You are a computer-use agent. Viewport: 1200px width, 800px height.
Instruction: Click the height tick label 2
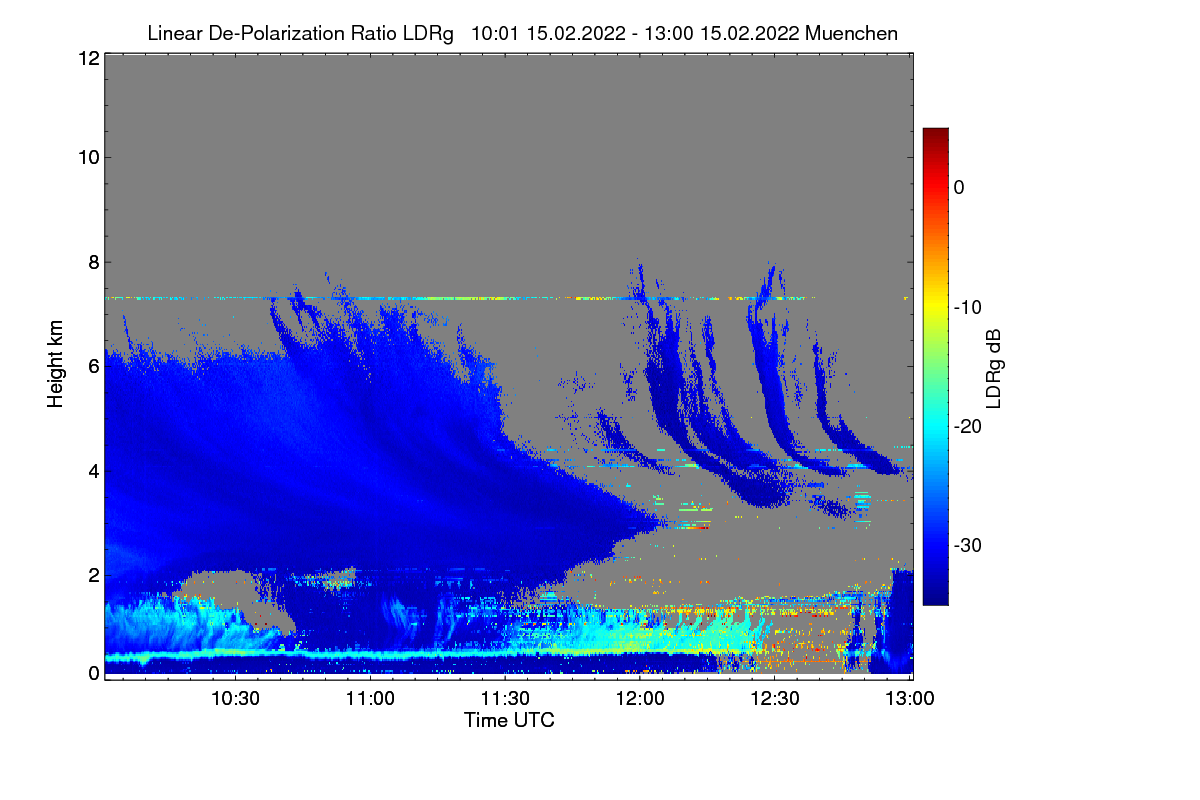pos(93,575)
